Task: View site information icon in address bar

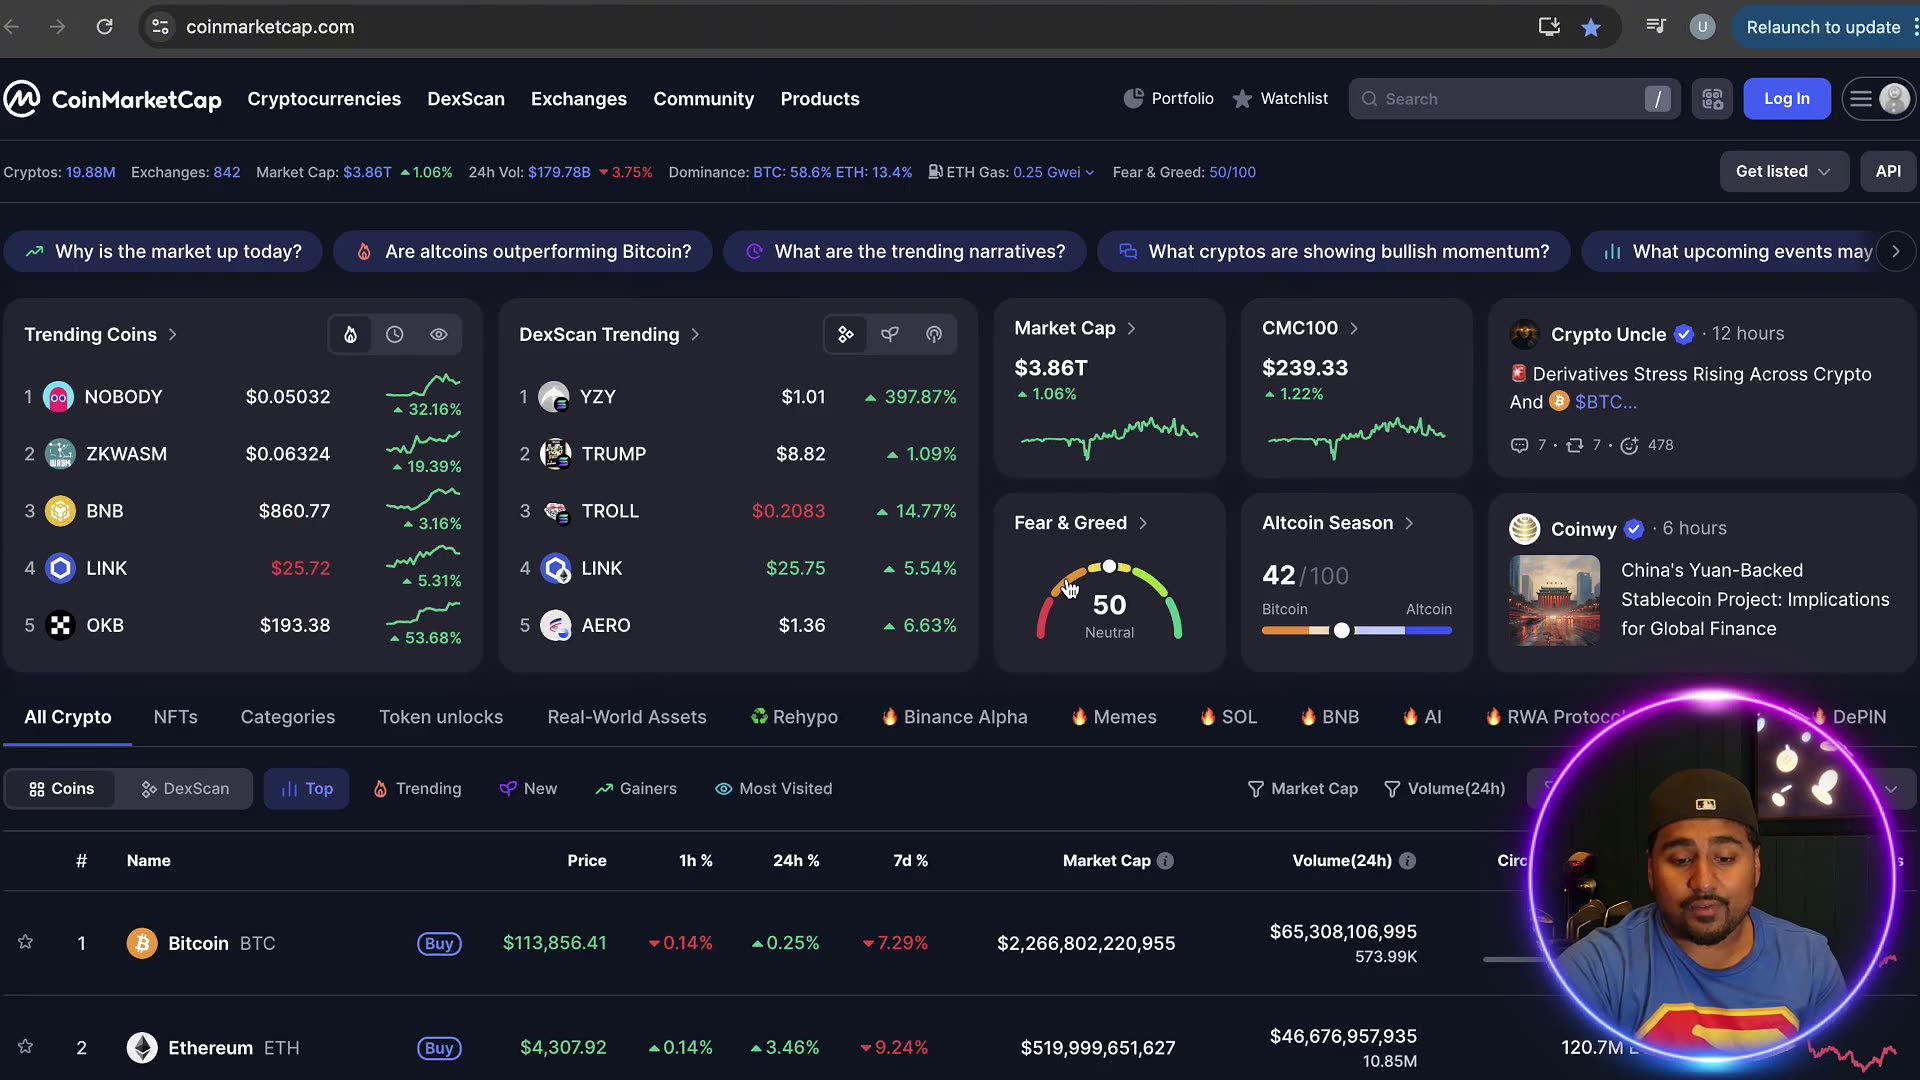Action: [x=160, y=27]
